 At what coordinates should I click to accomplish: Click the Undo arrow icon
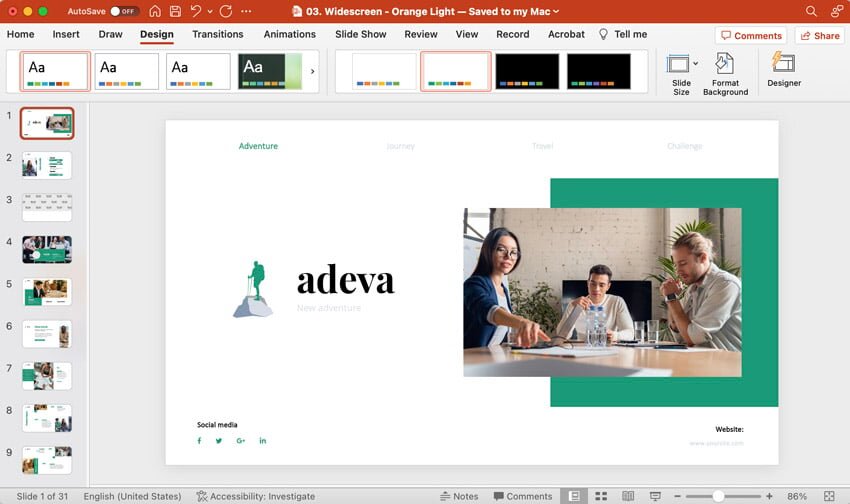[x=196, y=11]
